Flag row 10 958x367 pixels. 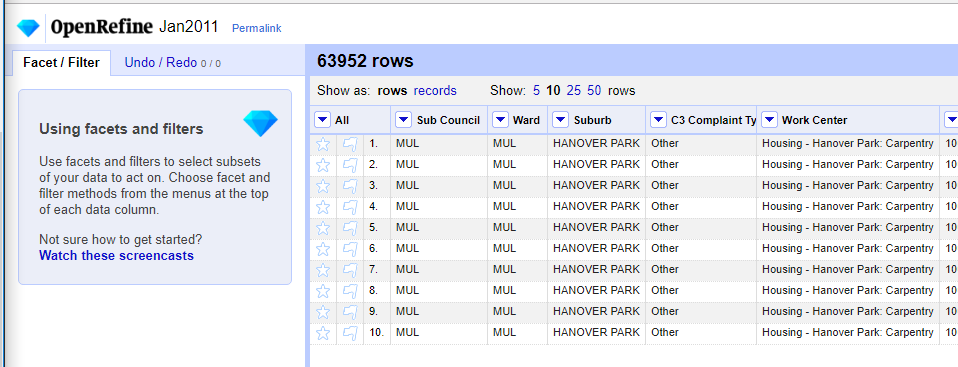point(349,333)
